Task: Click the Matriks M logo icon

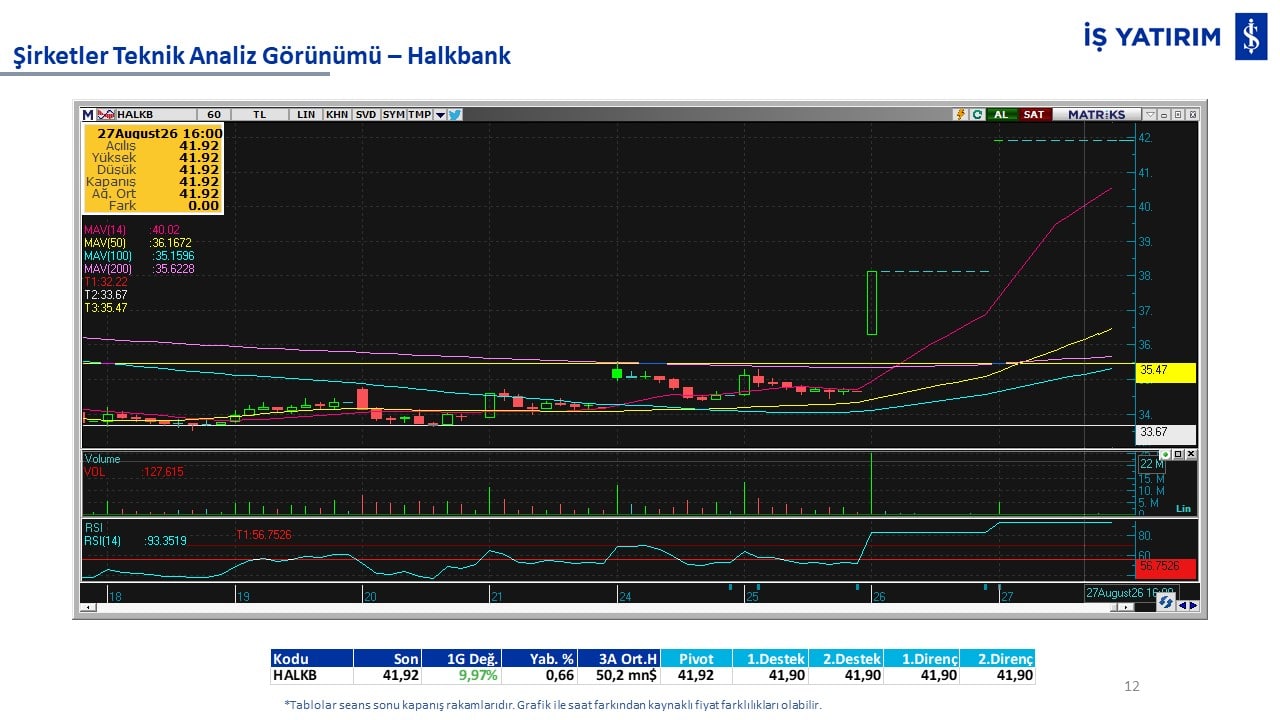Action: tap(88, 114)
